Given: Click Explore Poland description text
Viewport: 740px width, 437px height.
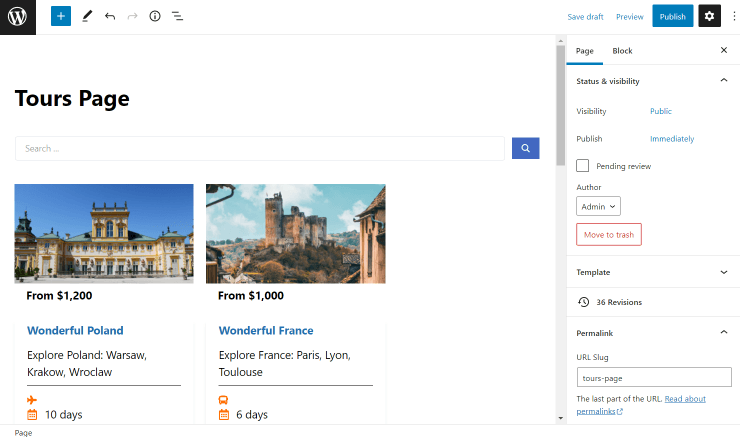Looking at the screenshot, I should [87, 363].
